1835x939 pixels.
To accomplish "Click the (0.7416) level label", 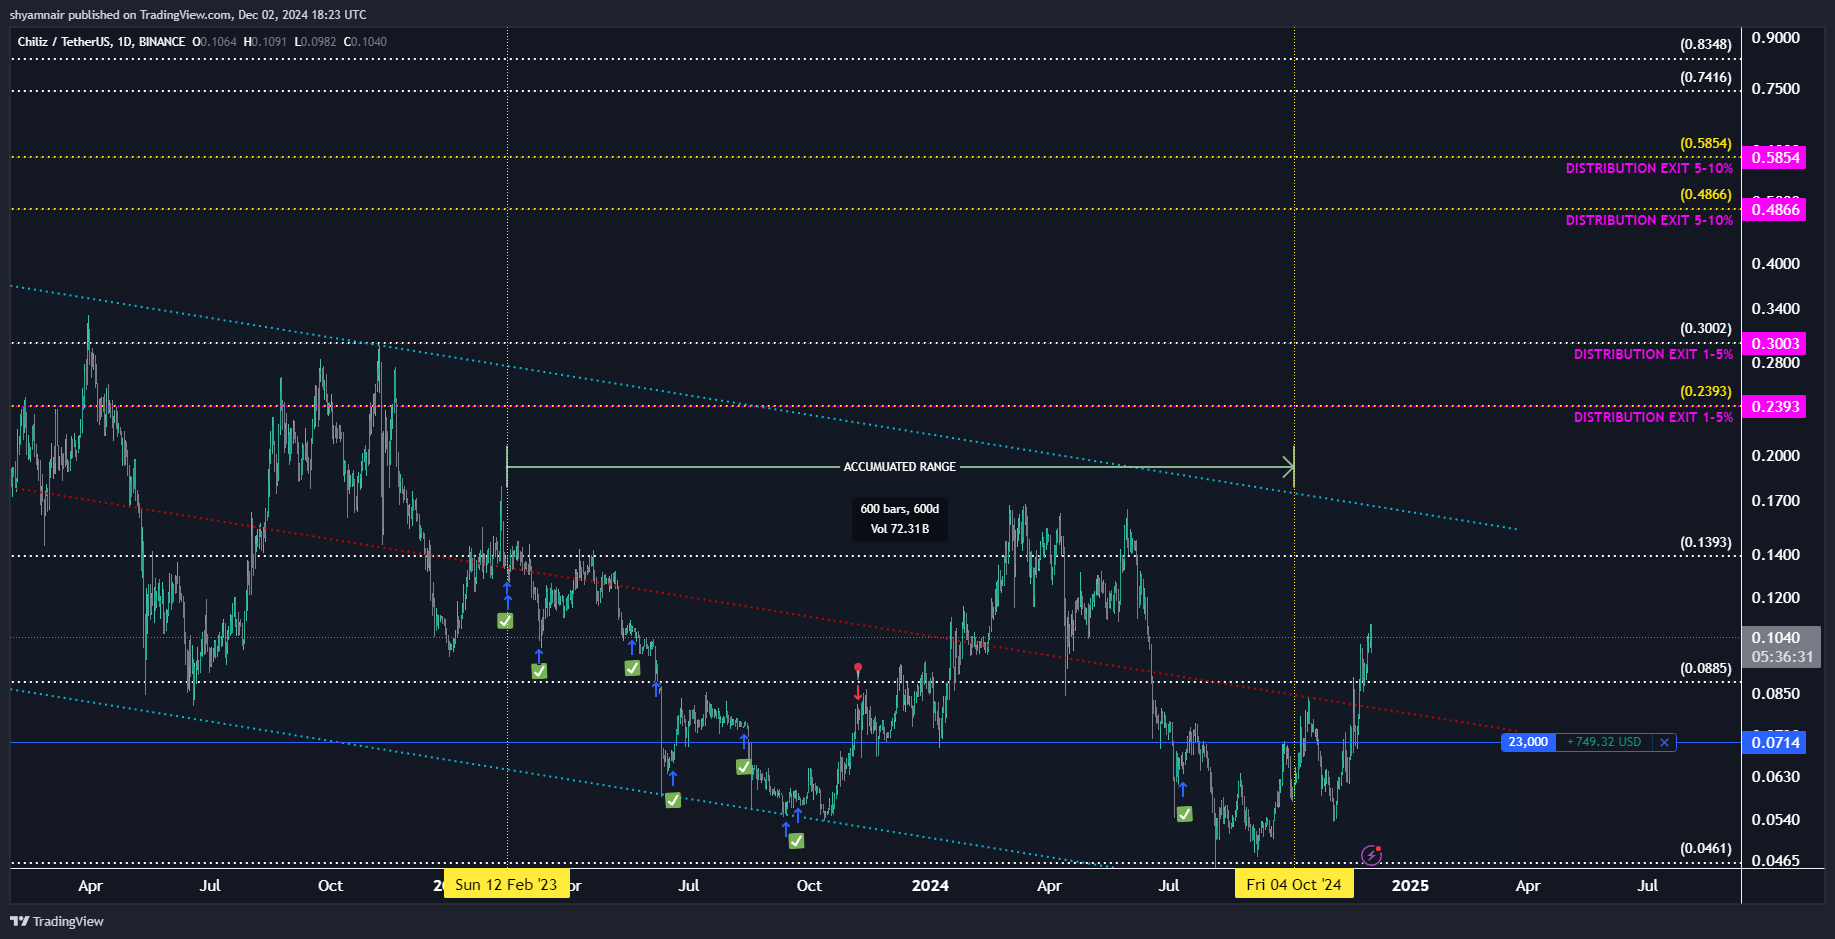I will click(x=1705, y=78).
